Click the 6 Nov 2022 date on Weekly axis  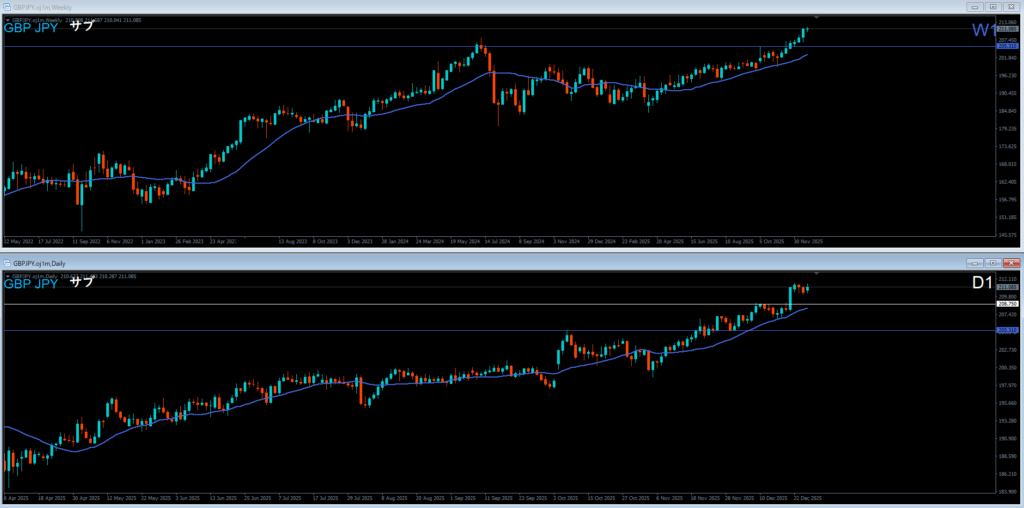click(120, 241)
